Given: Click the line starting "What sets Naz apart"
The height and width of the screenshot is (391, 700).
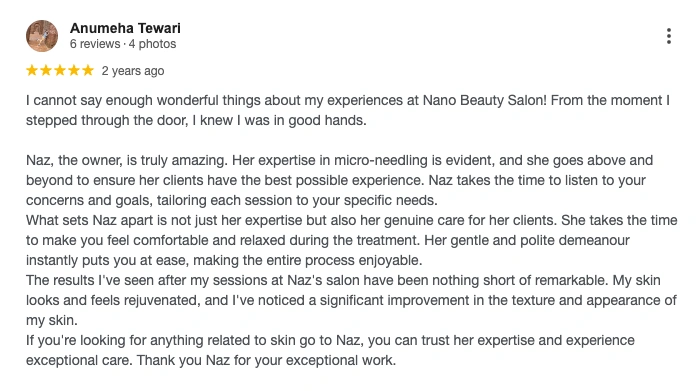Looking at the screenshot, I should (x=351, y=220).
